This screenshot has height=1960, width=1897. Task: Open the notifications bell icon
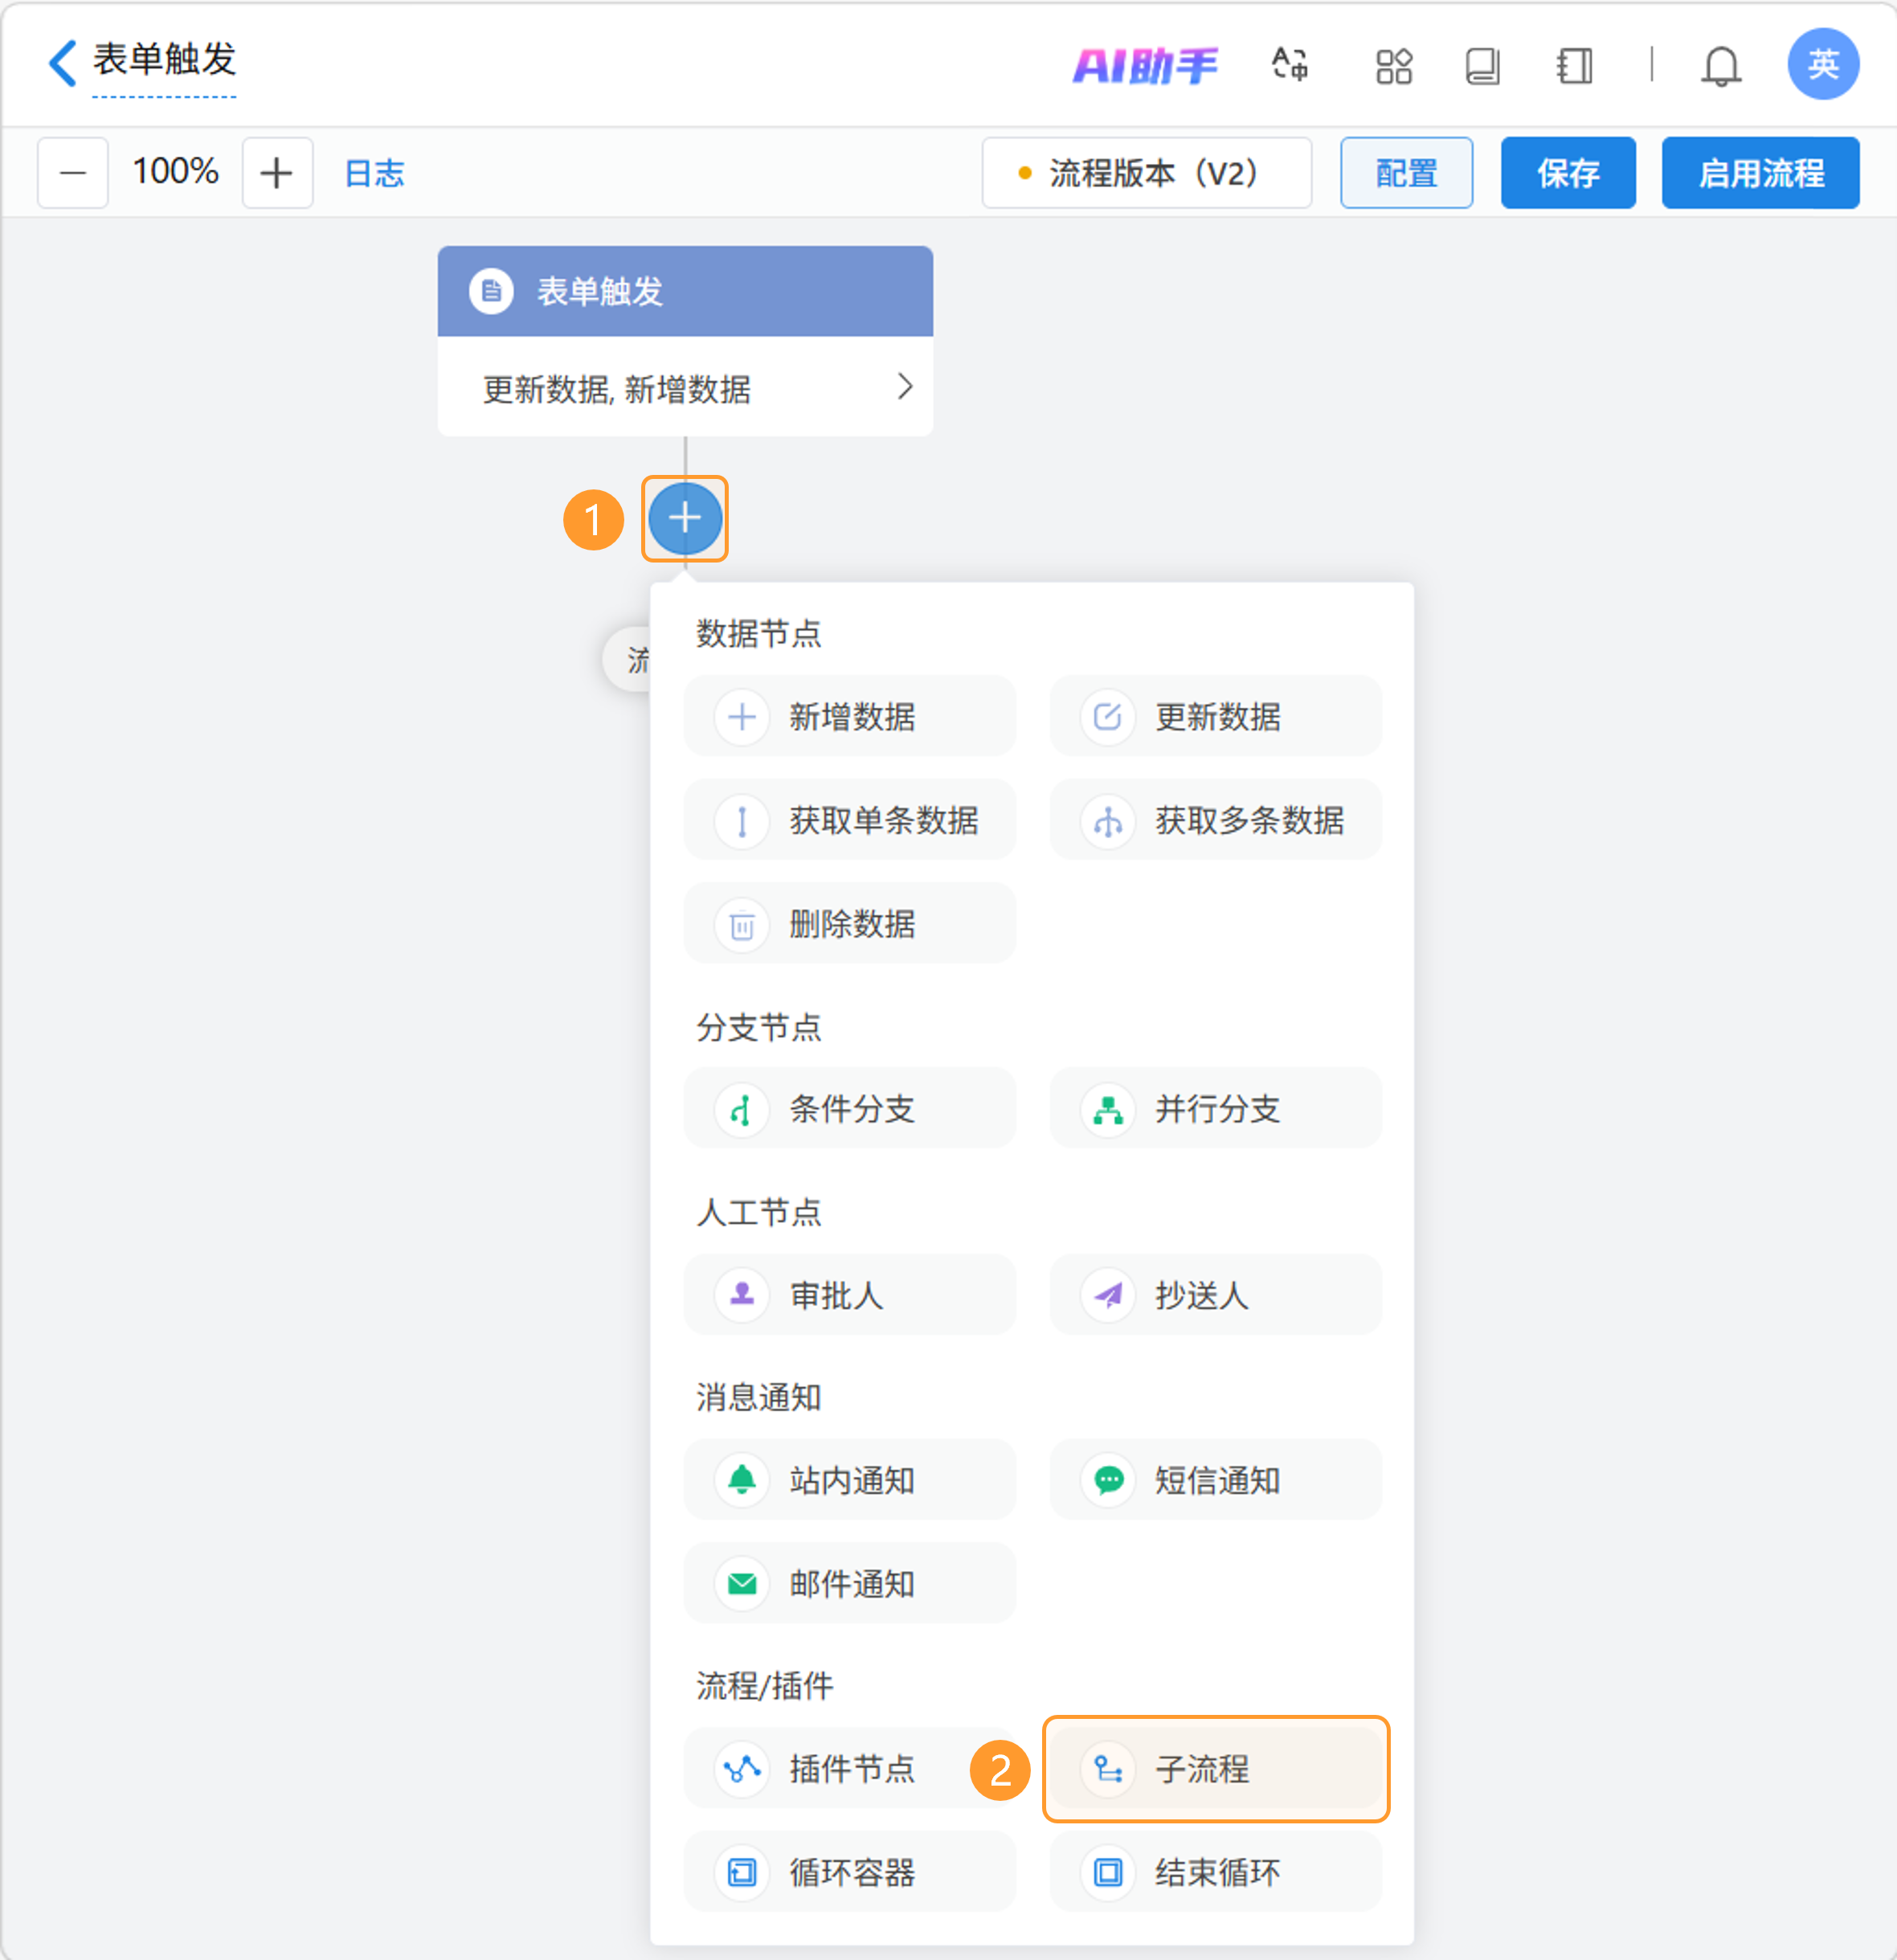pos(1720,66)
